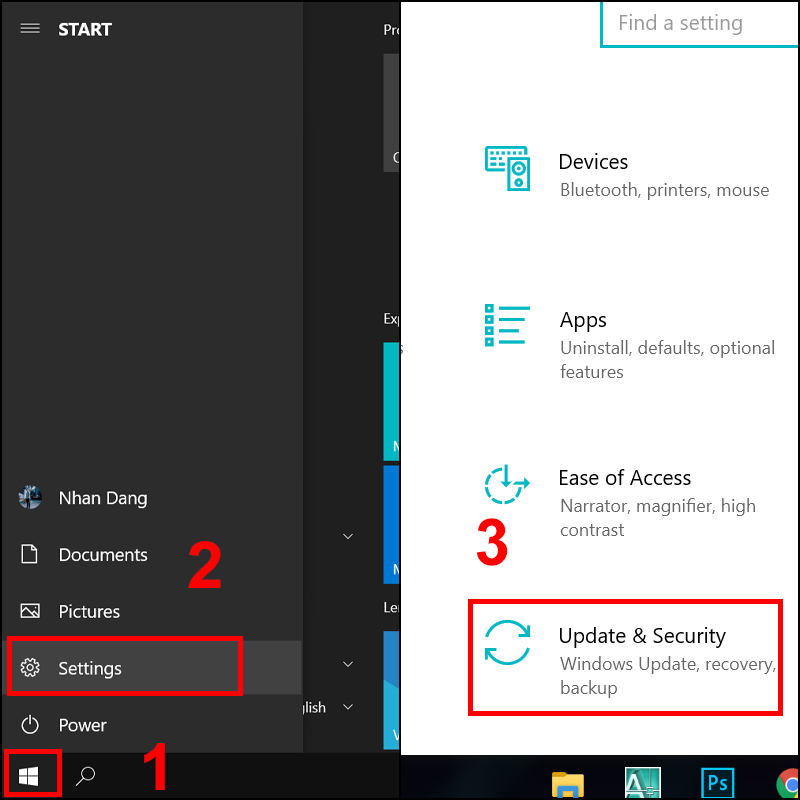This screenshot has width=800, height=800.
Task: Click the Ease of Access icon
Action: pos(507,484)
